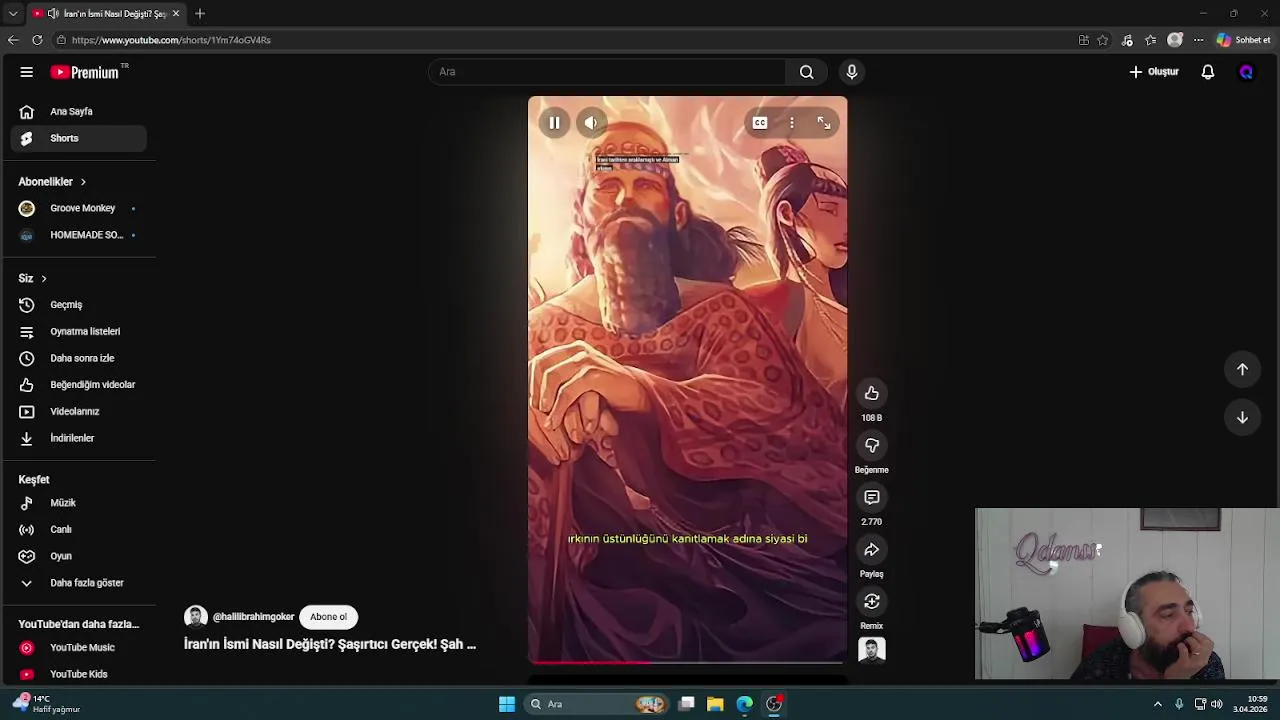The width and height of the screenshot is (1280, 720).
Task: Open Geçmiş history
Action: [79, 305]
